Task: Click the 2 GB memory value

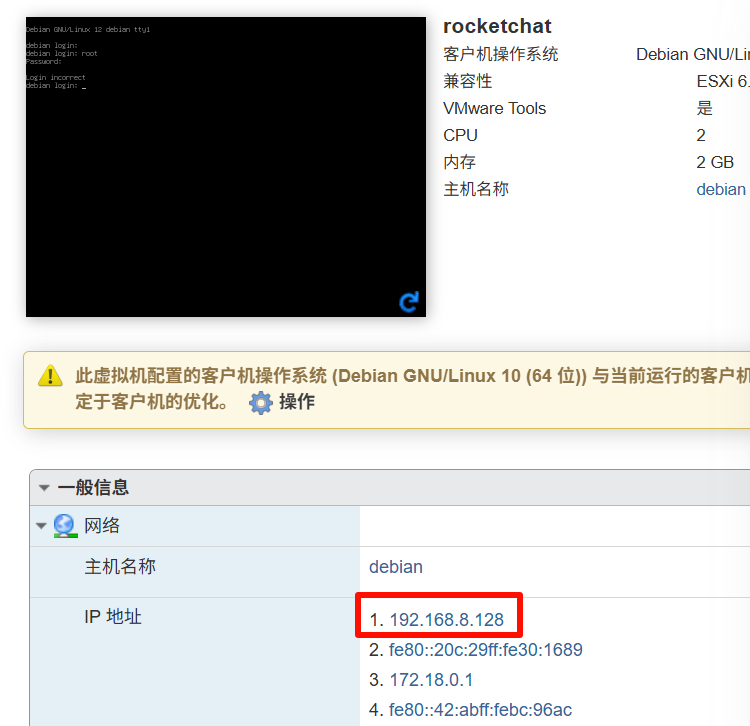Action: tap(715, 162)
